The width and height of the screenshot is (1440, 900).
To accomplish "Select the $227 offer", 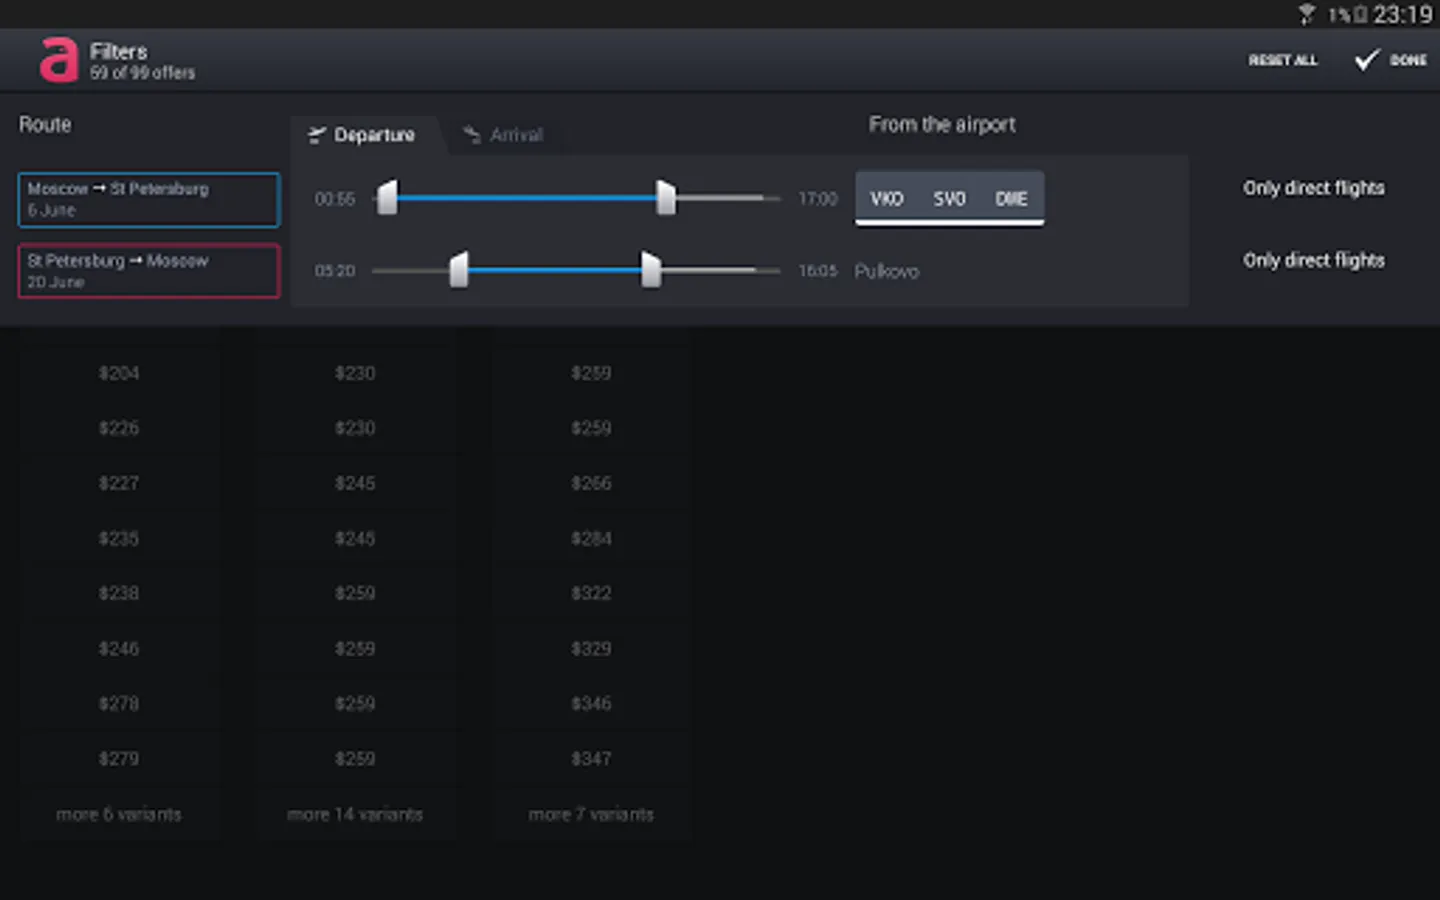I will (119, 483).
